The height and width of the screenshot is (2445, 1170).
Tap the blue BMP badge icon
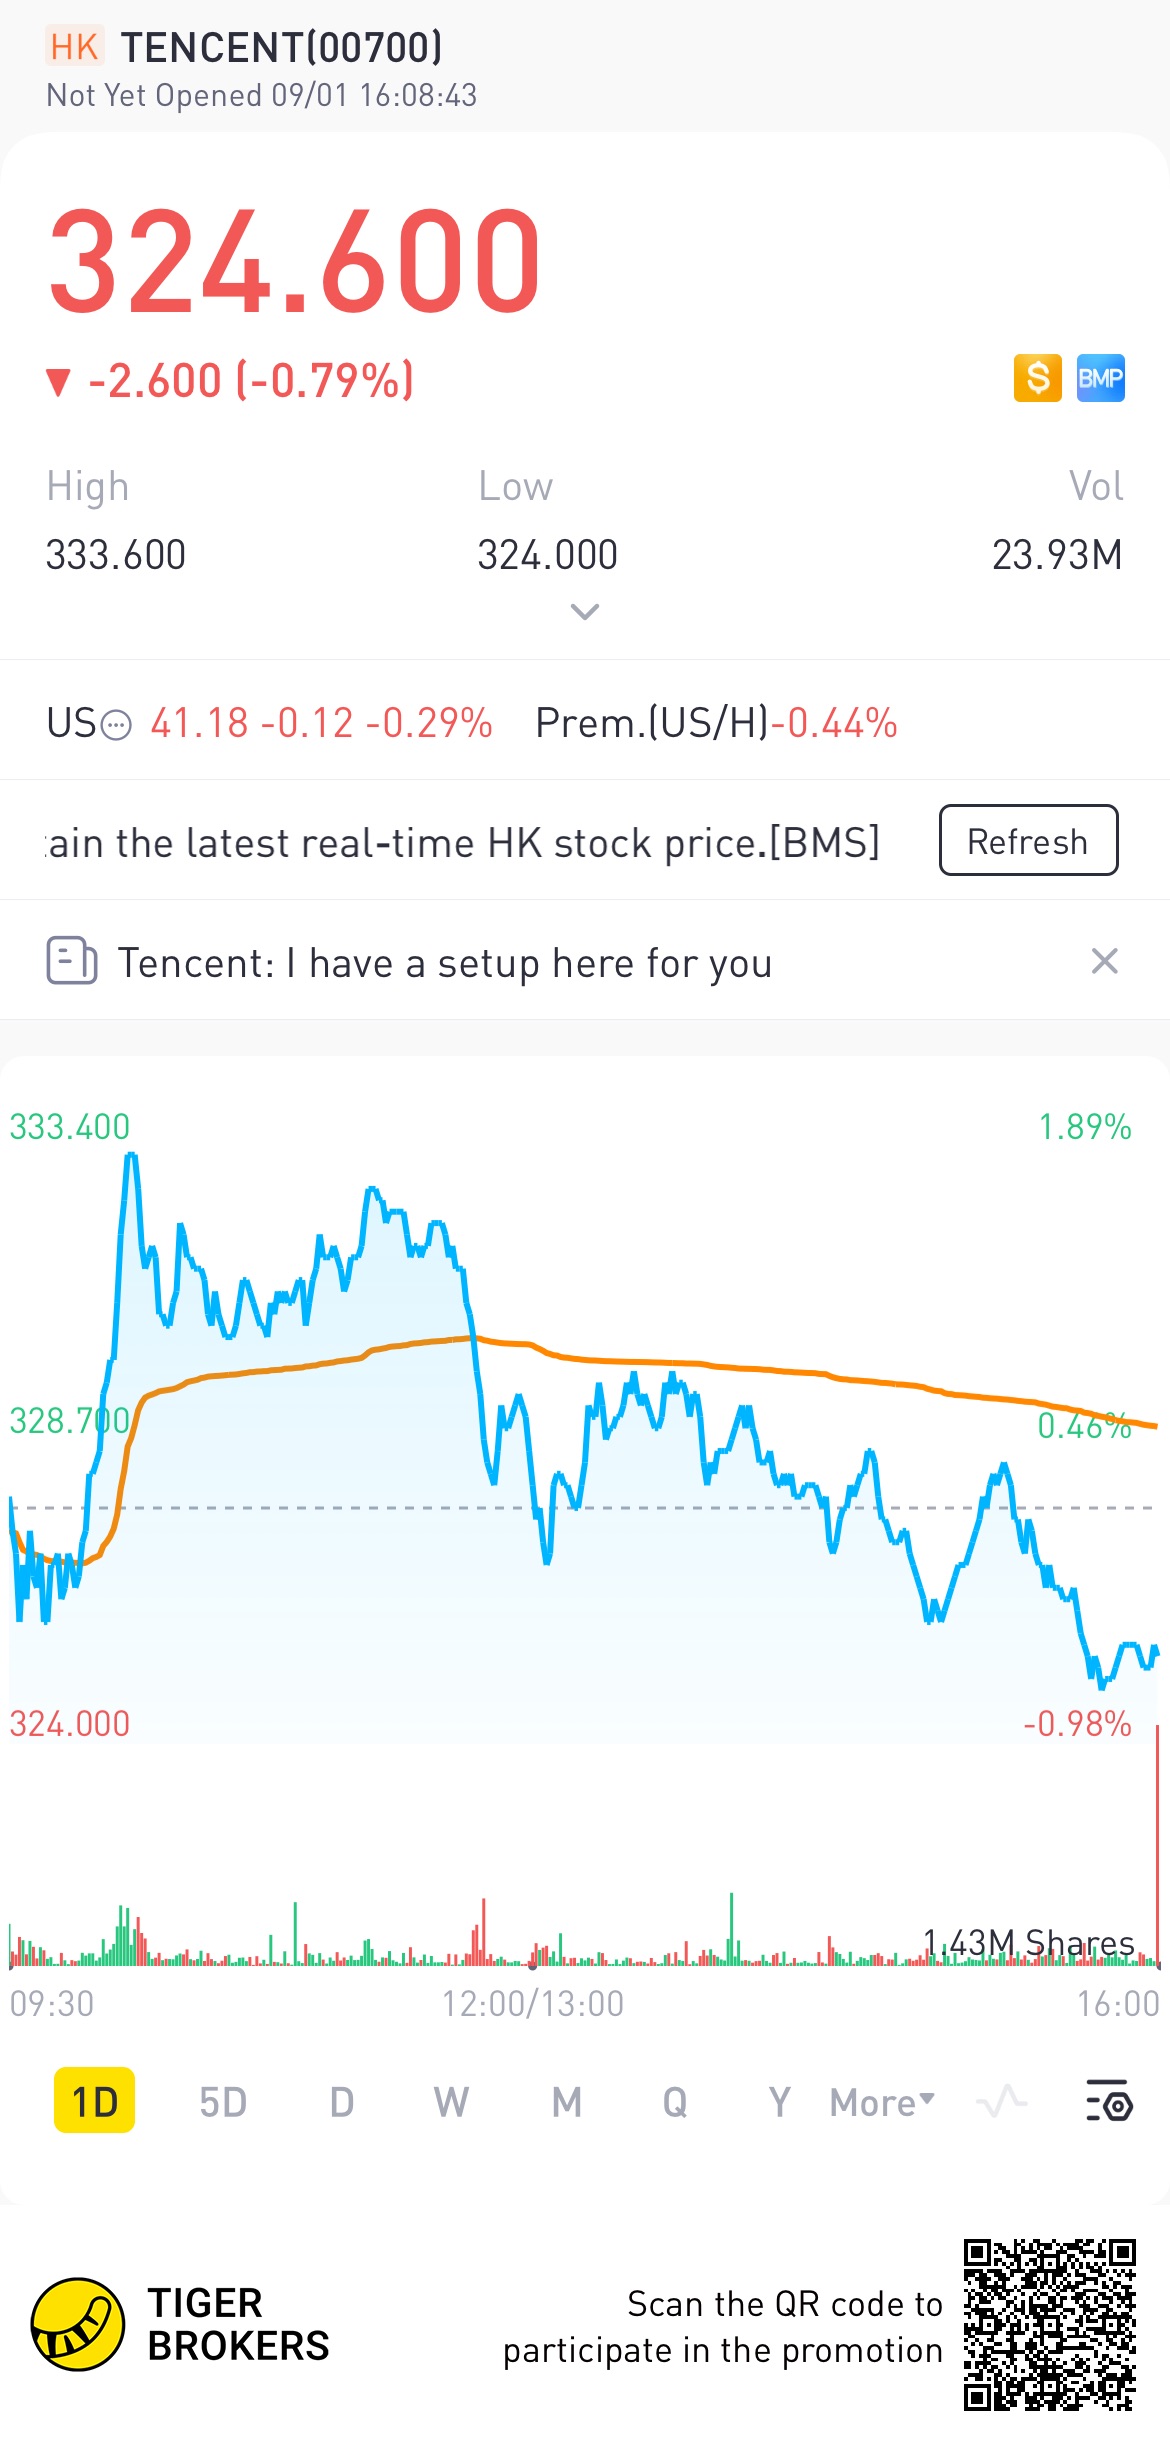coord(1100,378)
